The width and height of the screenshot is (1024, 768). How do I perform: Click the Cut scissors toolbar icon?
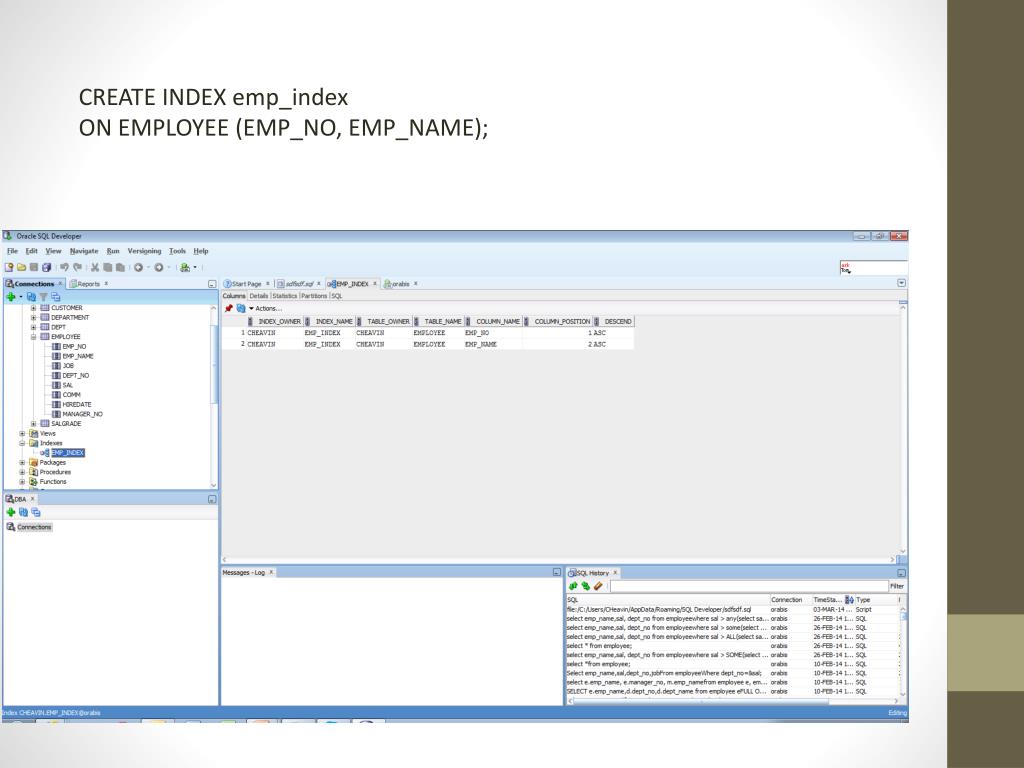[94, 267]
